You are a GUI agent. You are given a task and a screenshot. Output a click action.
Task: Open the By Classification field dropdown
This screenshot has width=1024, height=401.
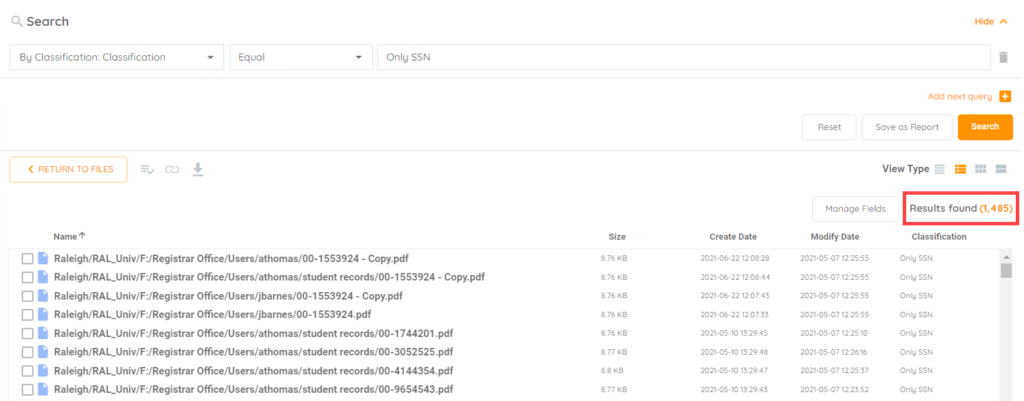(116, 58)
